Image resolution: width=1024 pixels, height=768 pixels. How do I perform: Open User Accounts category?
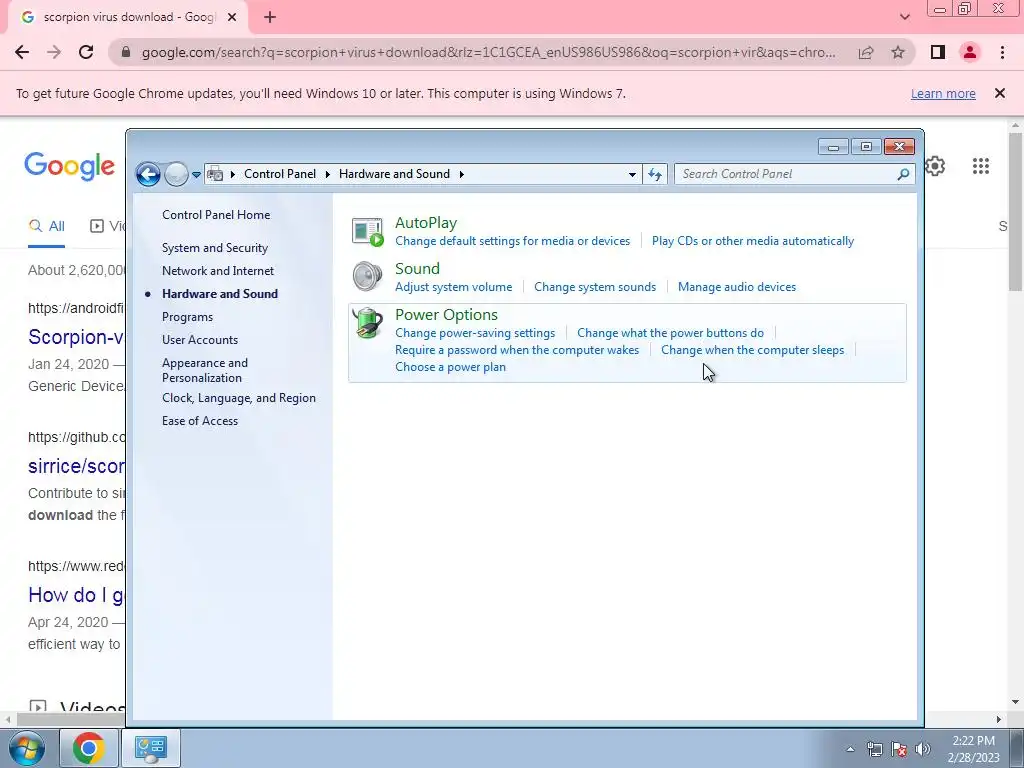pos(200,340)
